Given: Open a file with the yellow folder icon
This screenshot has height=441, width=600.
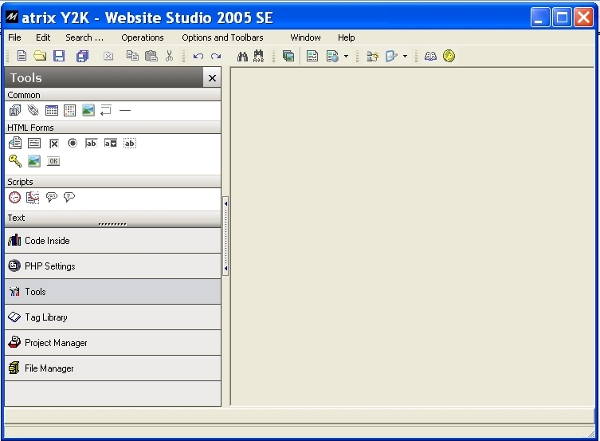Looking at the screenshot, I should (x=40, y=56).
